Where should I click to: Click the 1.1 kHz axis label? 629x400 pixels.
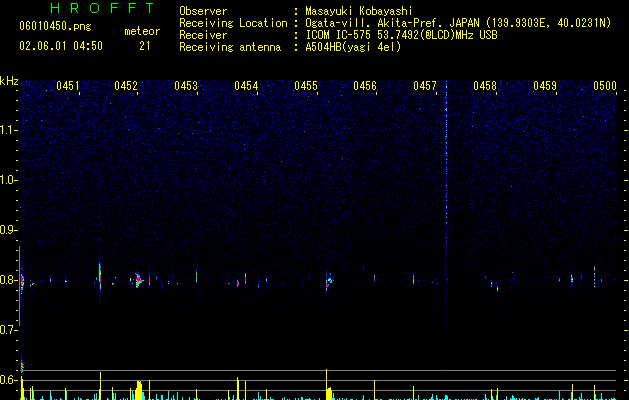(x=8, y=130)
